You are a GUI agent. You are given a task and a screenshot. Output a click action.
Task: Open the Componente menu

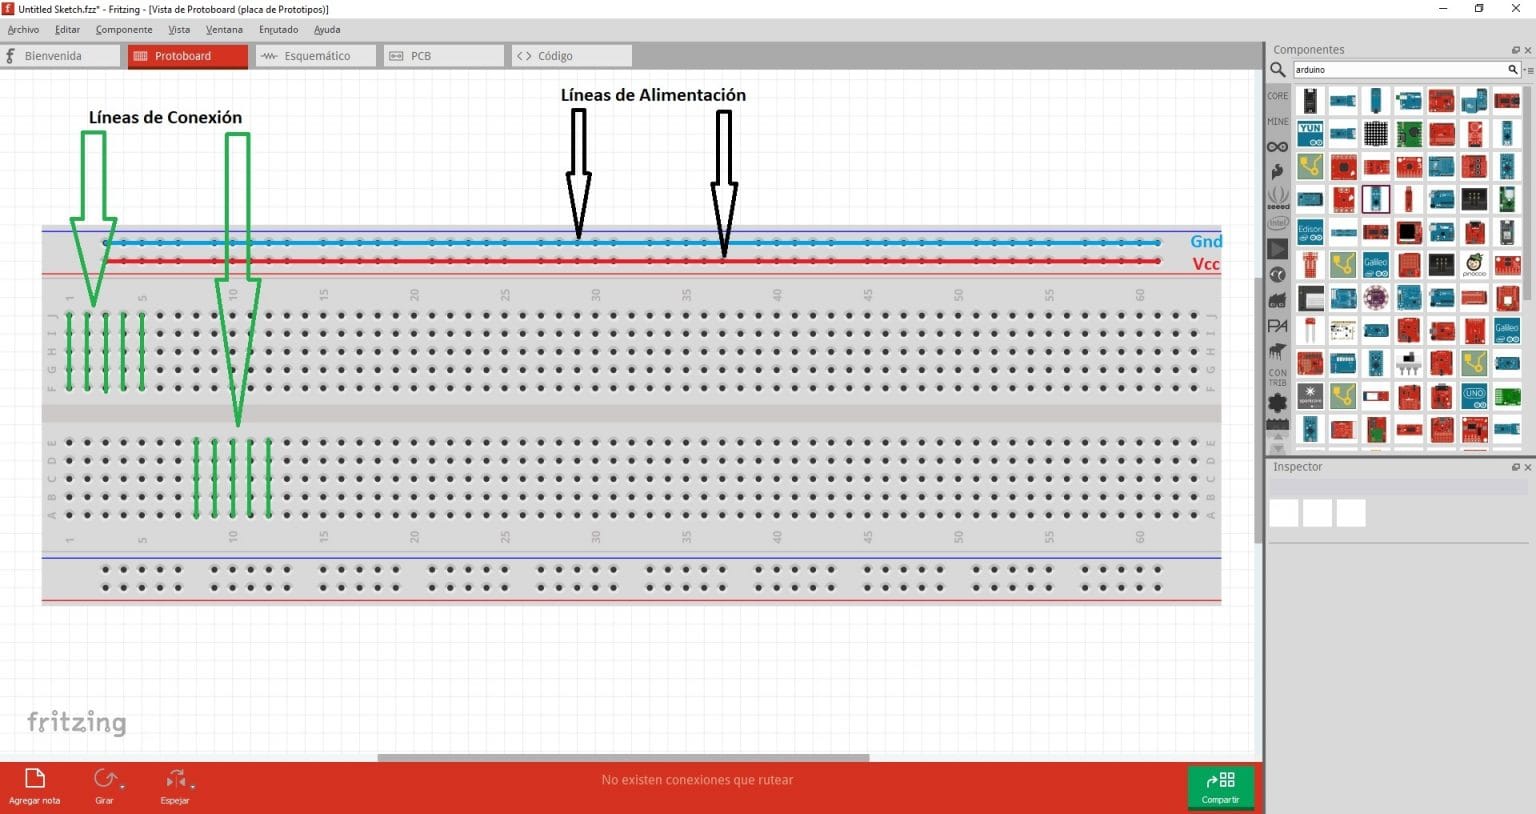coord(124,29)
